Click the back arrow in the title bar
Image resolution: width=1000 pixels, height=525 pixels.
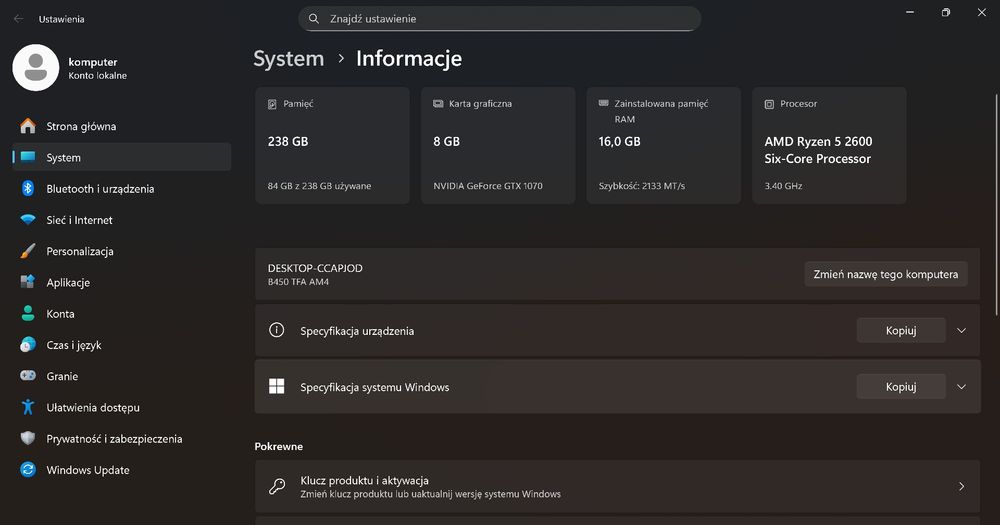point(18,19)
